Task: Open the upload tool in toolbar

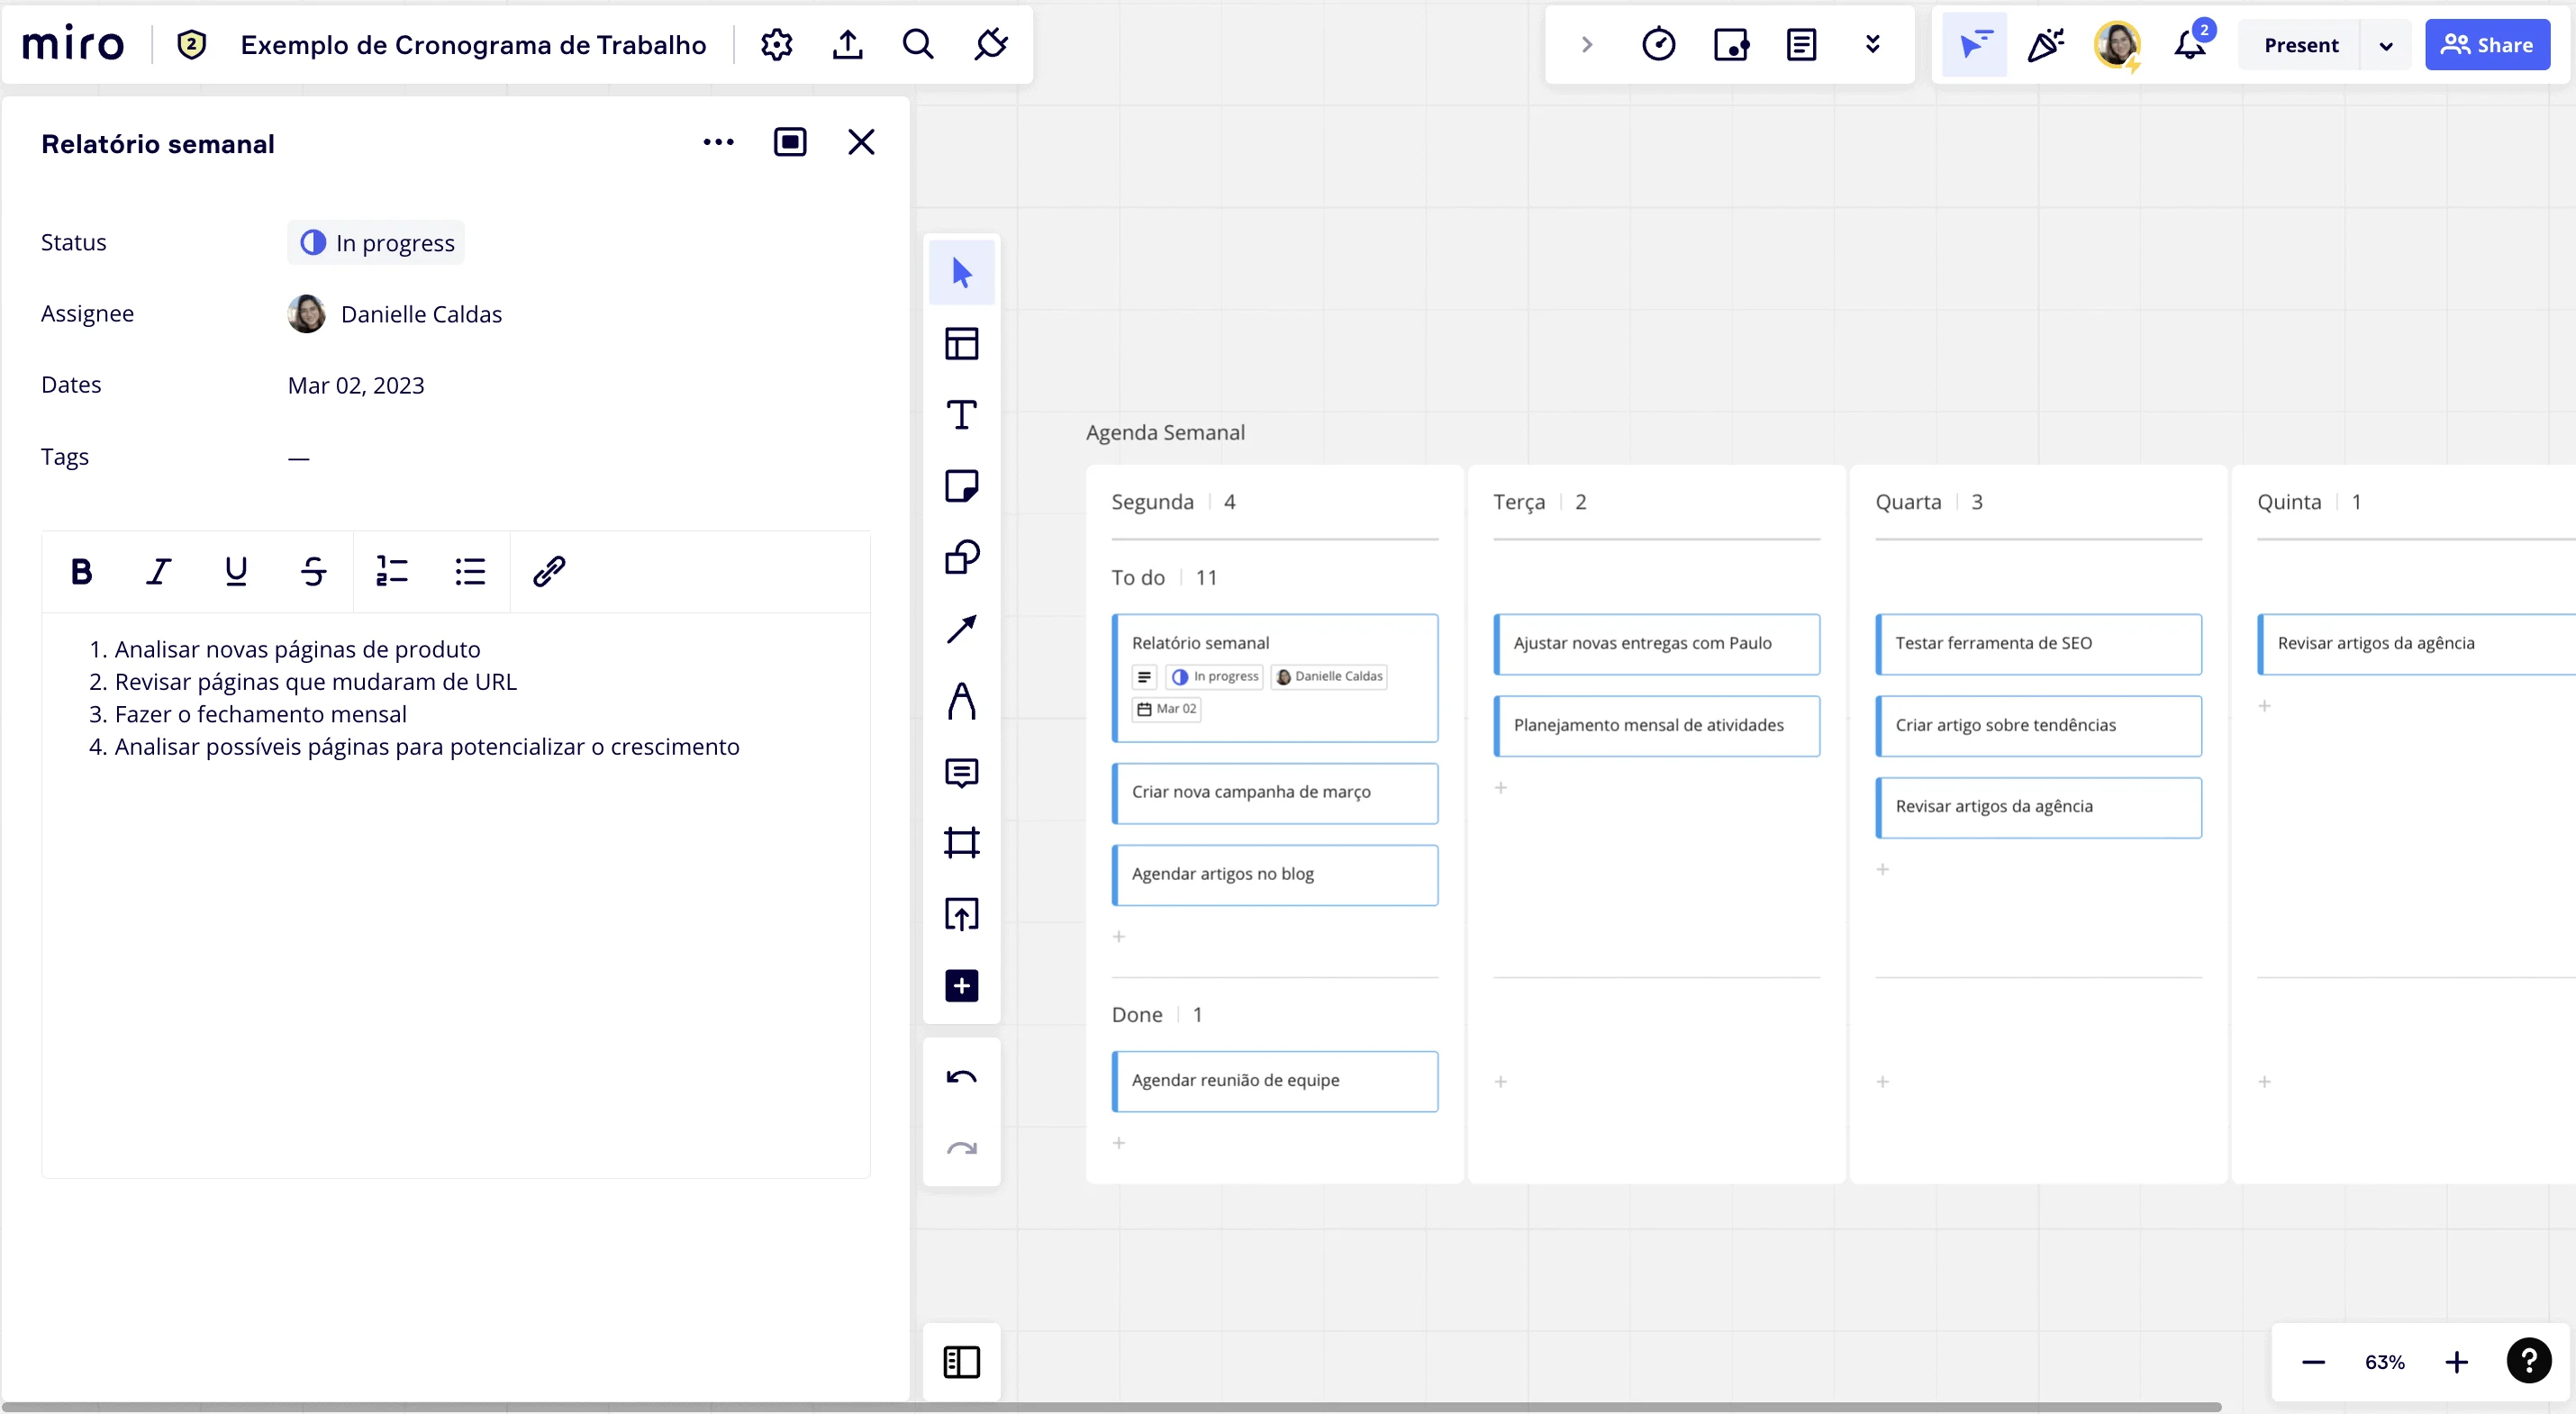Action: [x=961, y=914]
